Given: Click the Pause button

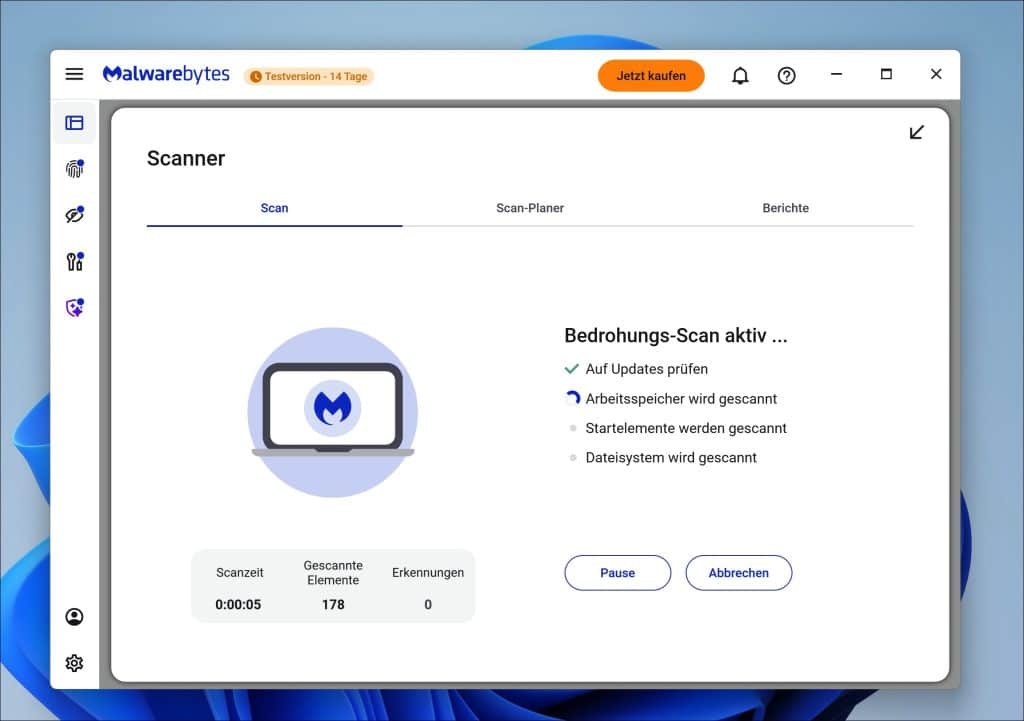Looking at the screenshot, I should coord(617,573).
